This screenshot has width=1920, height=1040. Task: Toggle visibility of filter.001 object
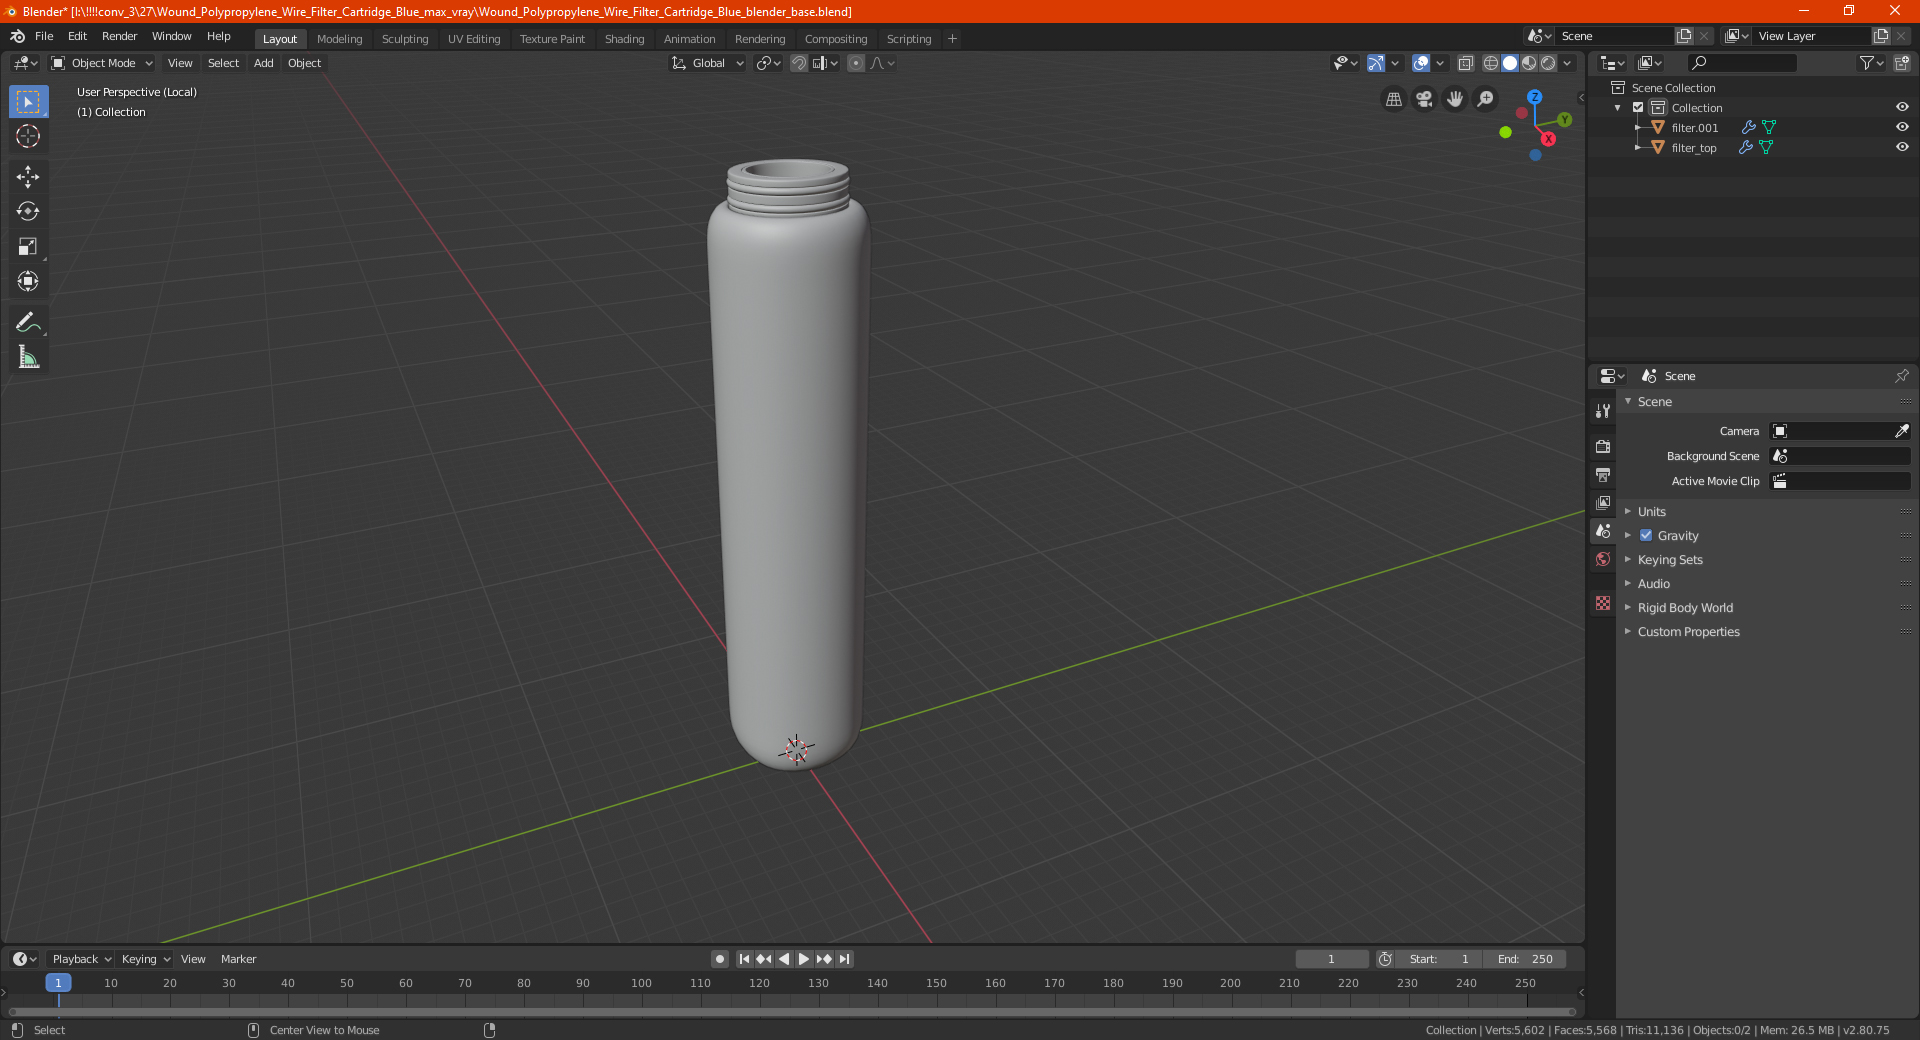1902,127
